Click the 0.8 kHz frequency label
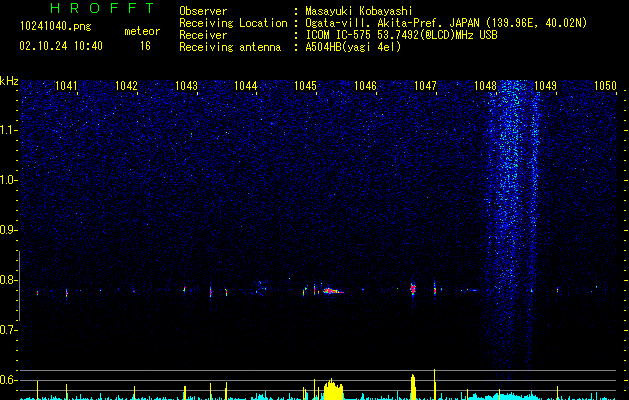Viewport: 629px width, 400px height. point(8,280)
